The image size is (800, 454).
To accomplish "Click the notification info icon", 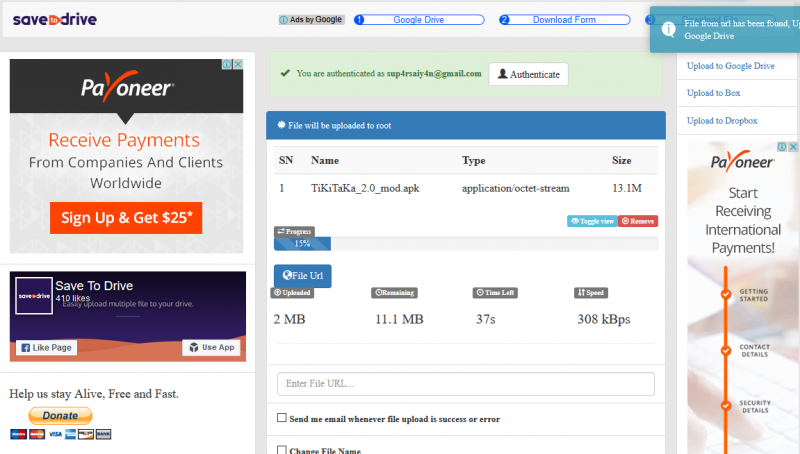I will click(x=668, y=30).
